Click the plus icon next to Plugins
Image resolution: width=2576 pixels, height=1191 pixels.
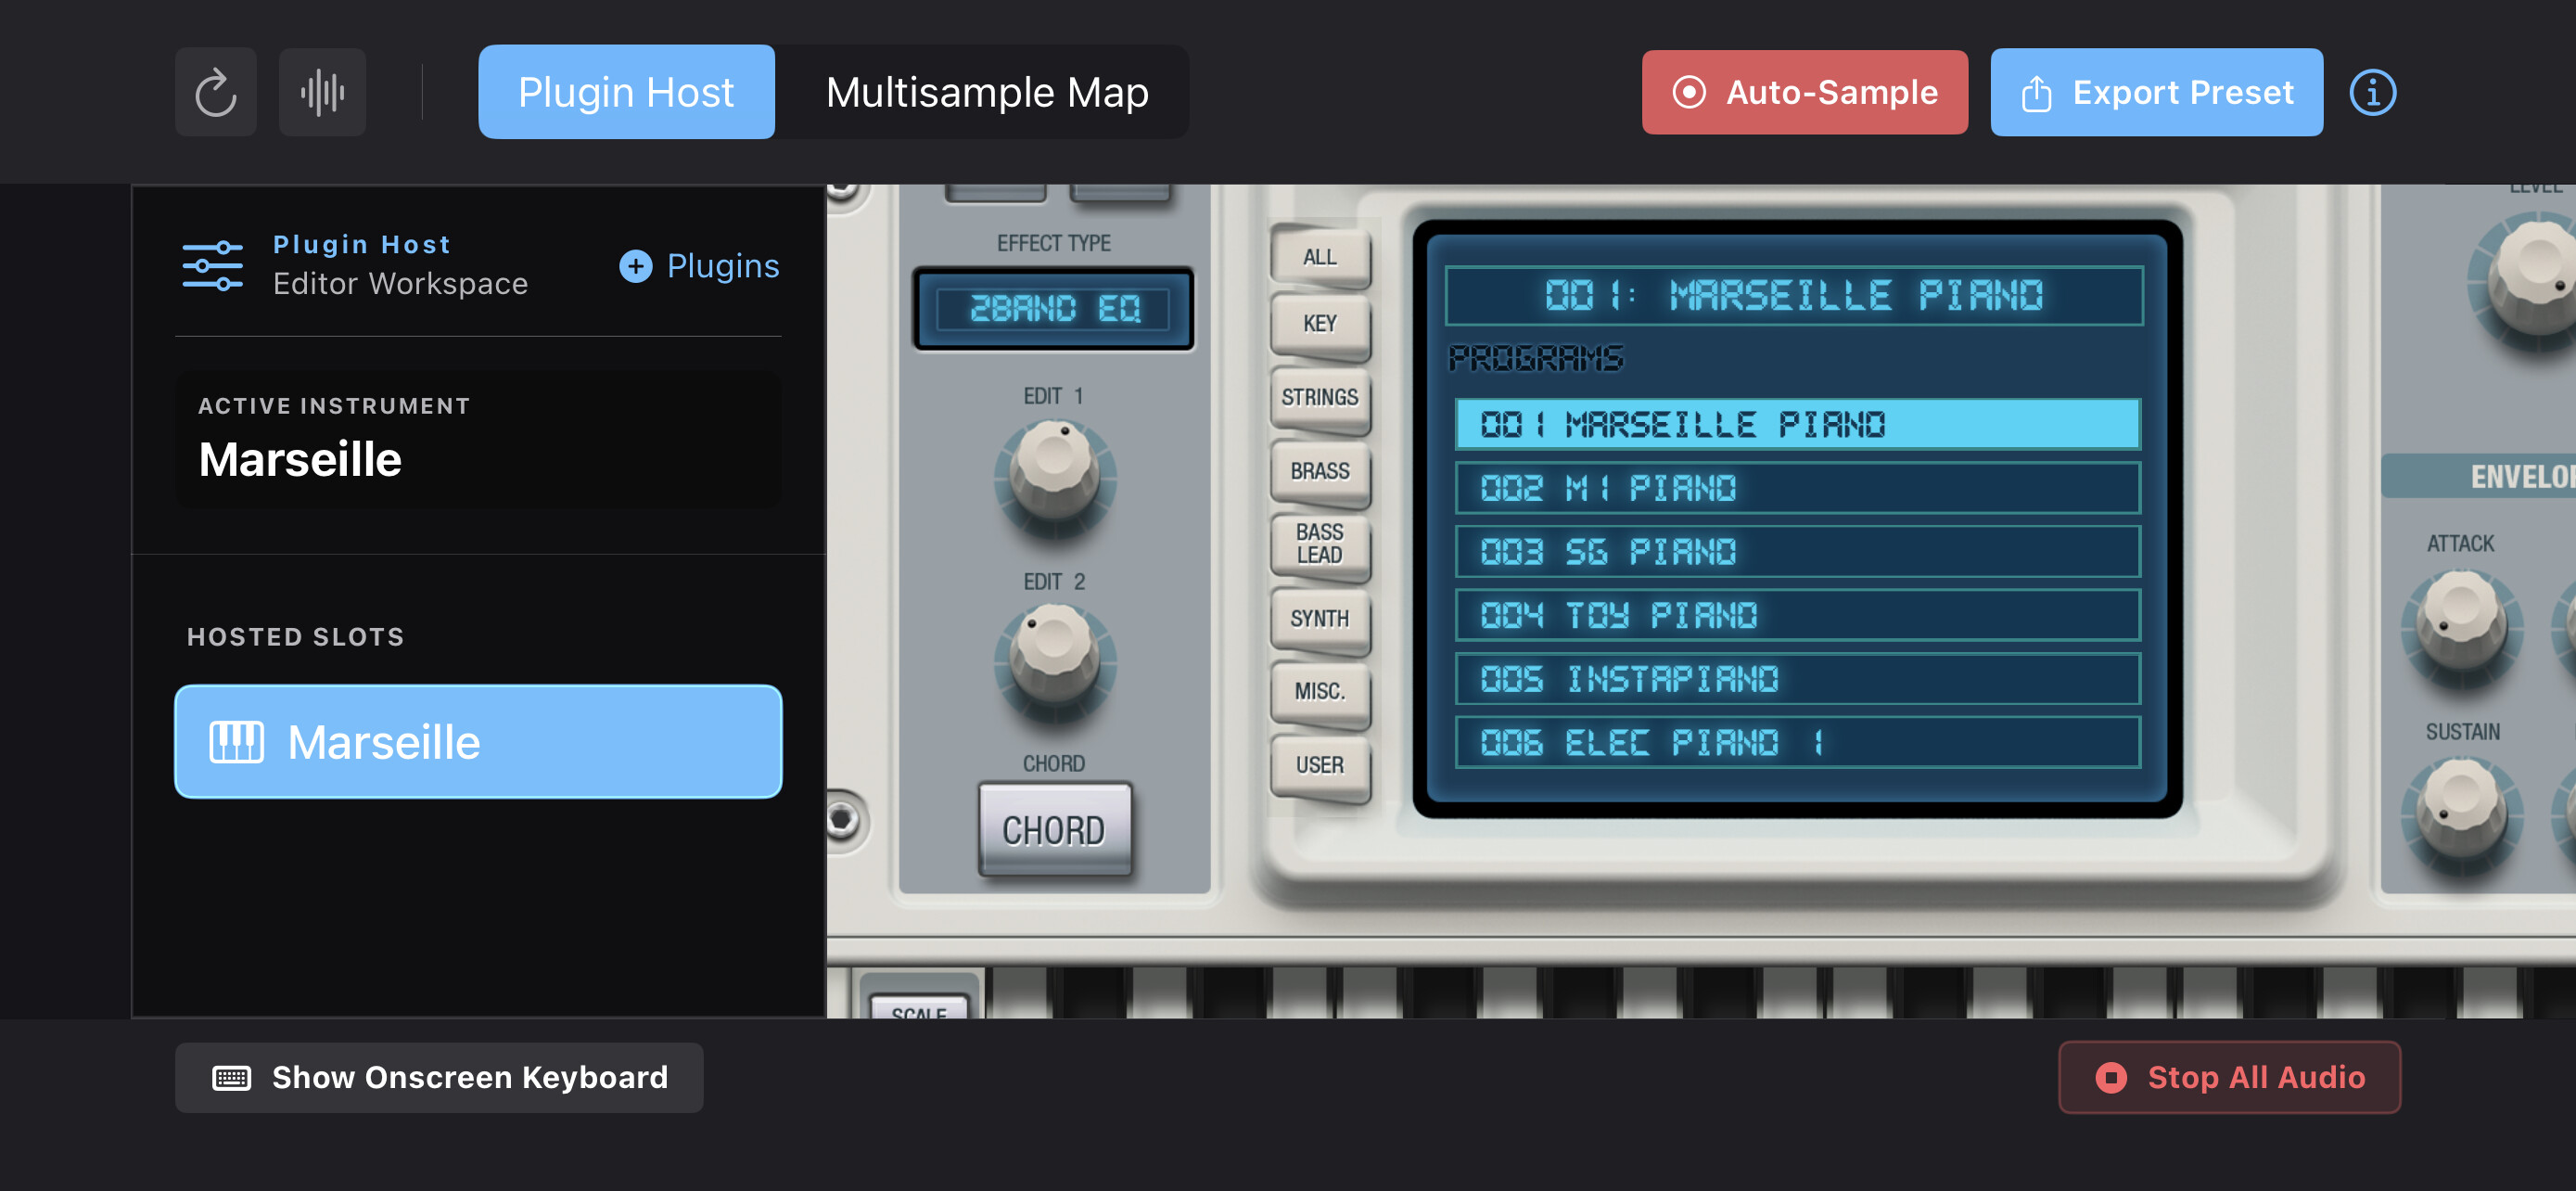[635, 266]
